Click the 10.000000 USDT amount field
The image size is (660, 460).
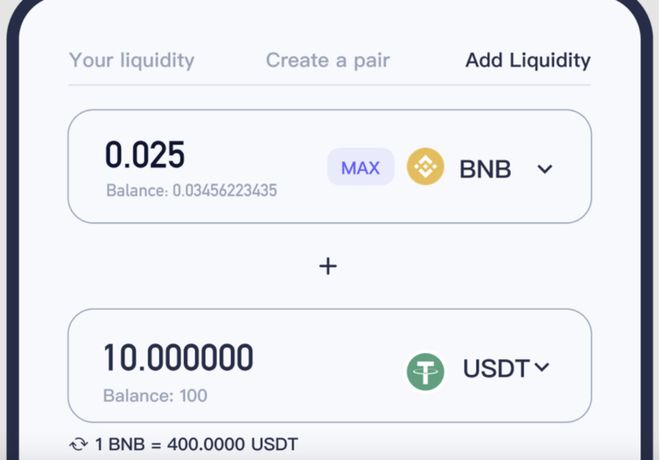pos(178,358)
